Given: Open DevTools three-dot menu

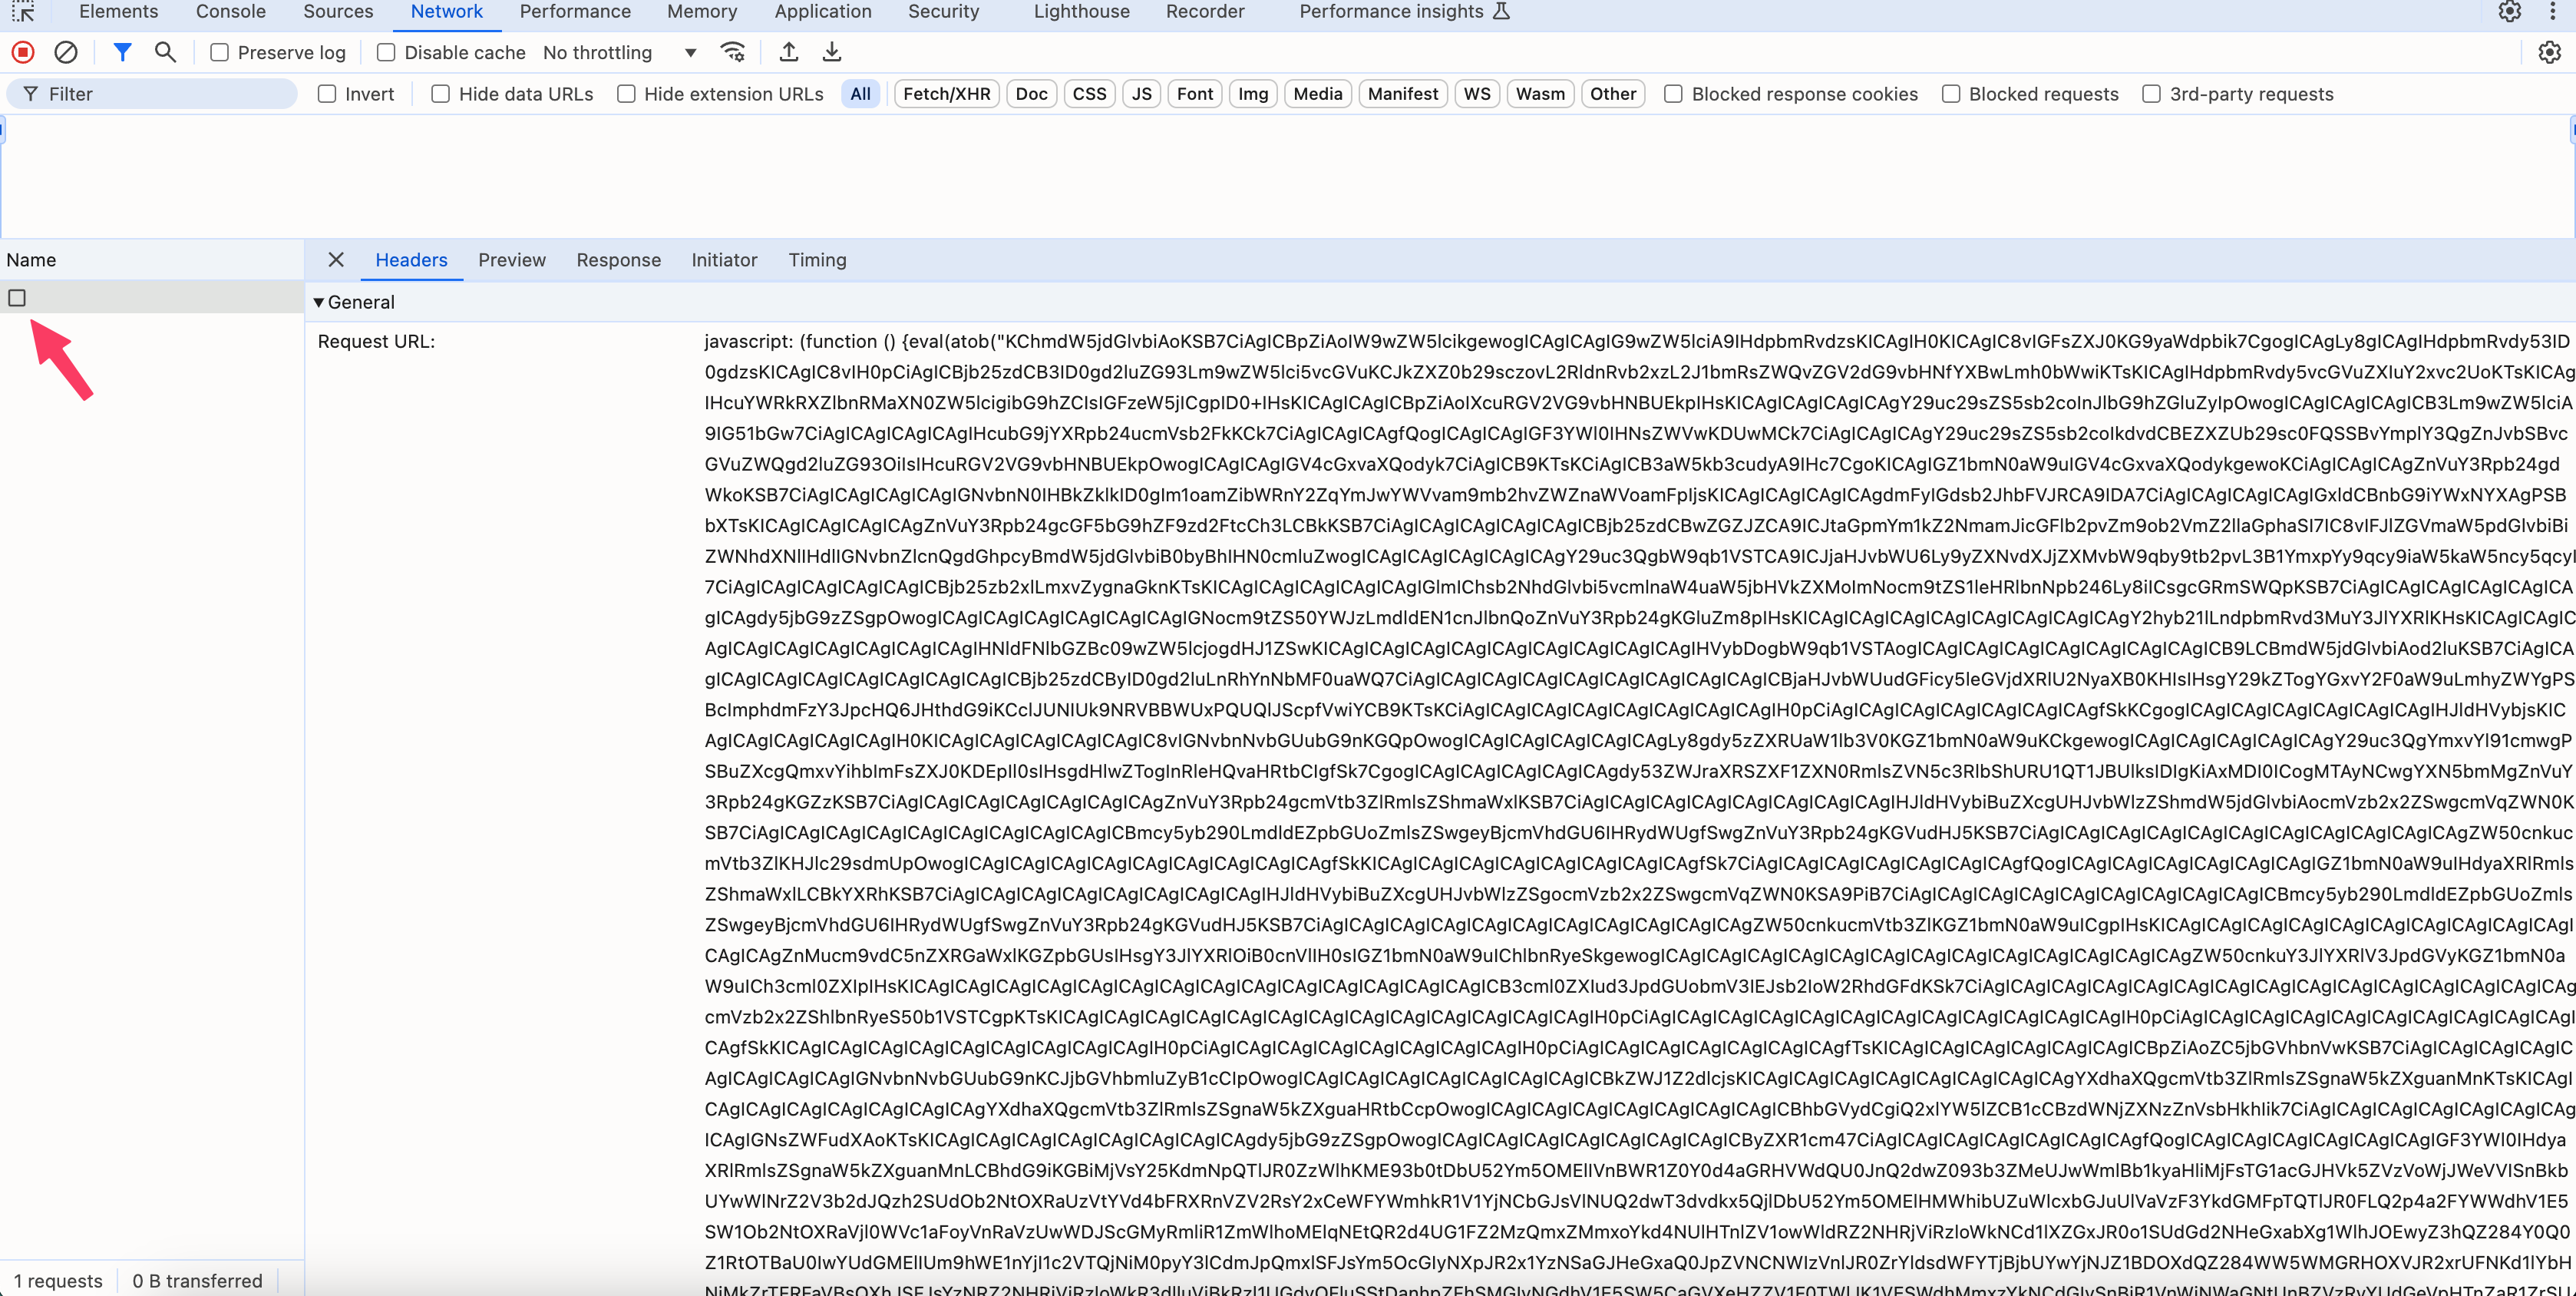Looking at the screenshot, I should point(2552,12).
